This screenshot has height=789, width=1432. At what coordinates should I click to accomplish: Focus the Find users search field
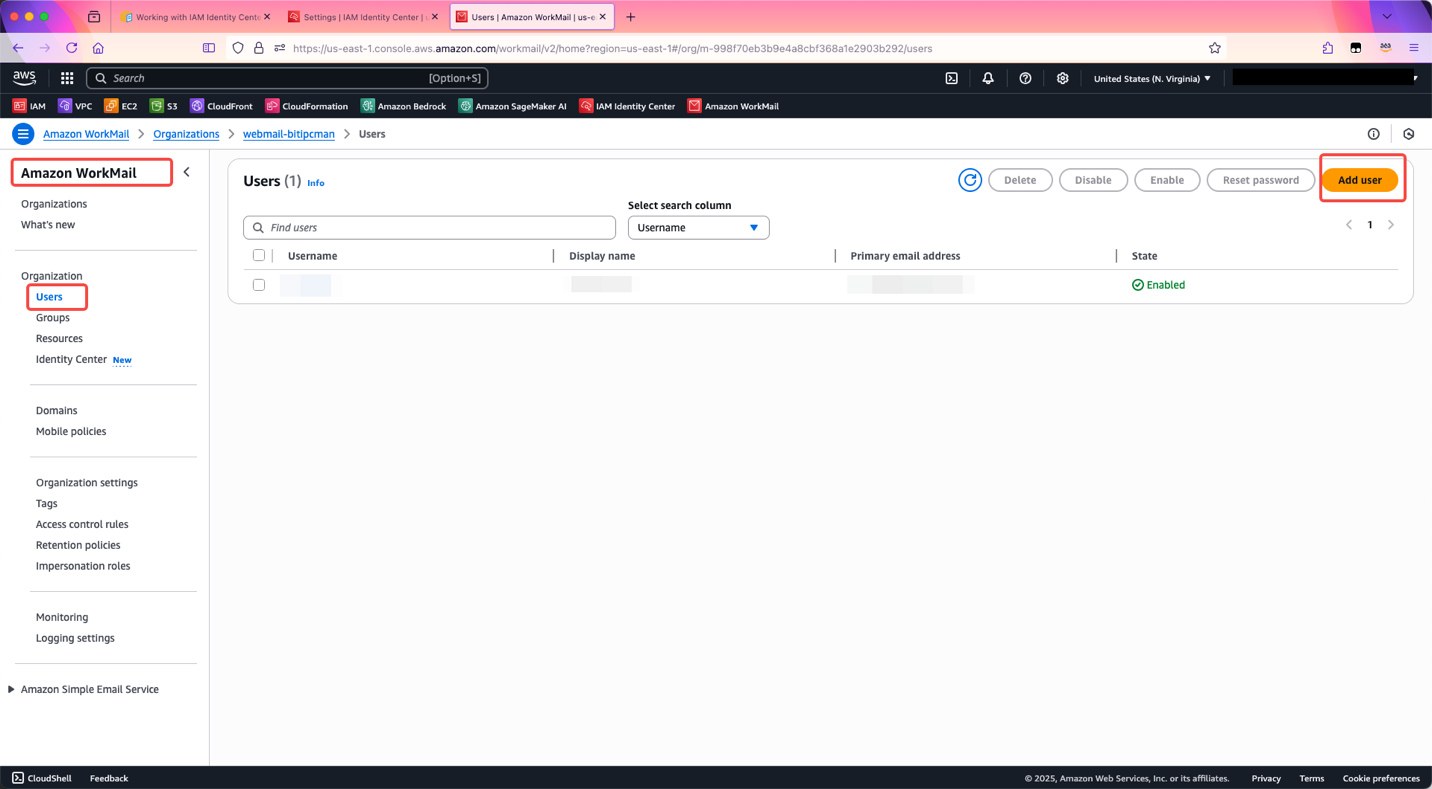click(429, 228)
